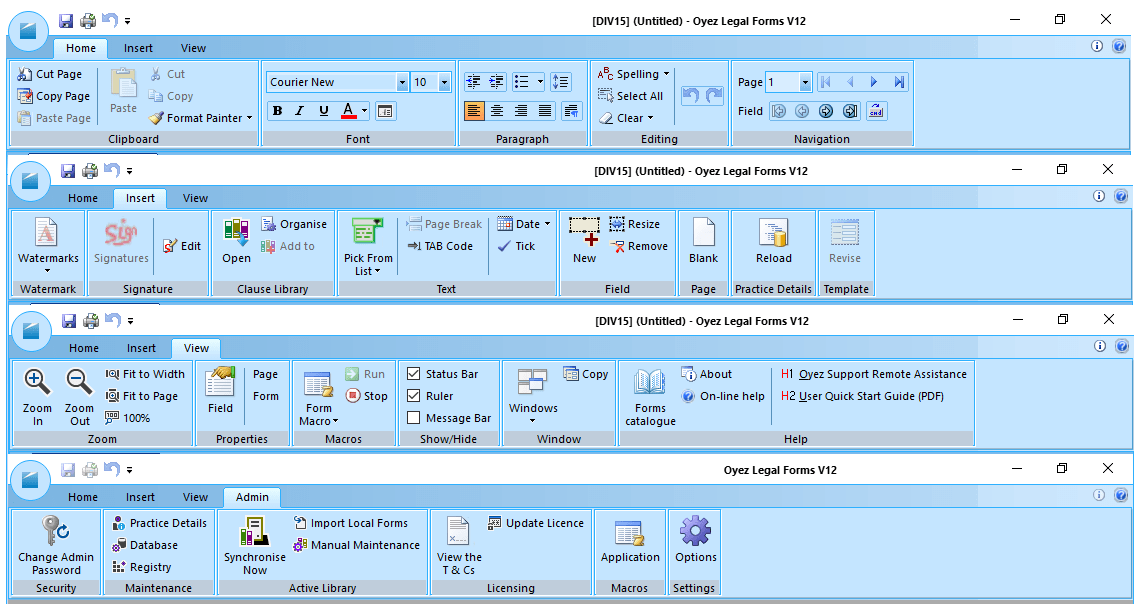Click Manual Maintenance

[356, 545]
